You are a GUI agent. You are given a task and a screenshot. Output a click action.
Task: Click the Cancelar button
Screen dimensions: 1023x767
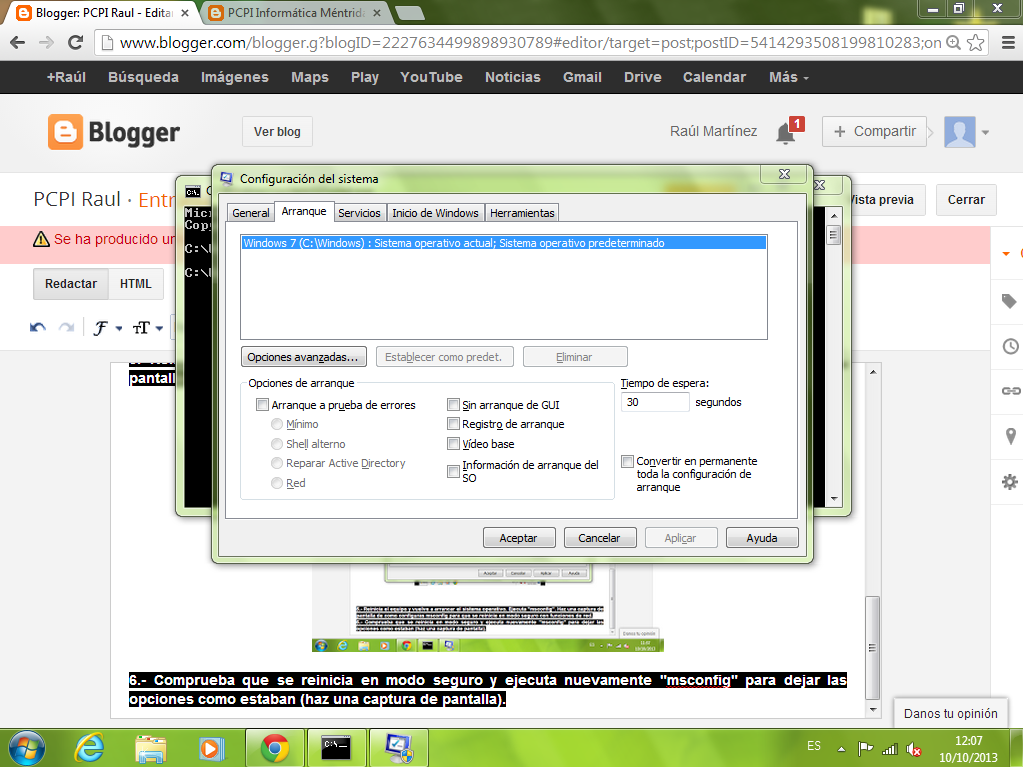(600, 538)
